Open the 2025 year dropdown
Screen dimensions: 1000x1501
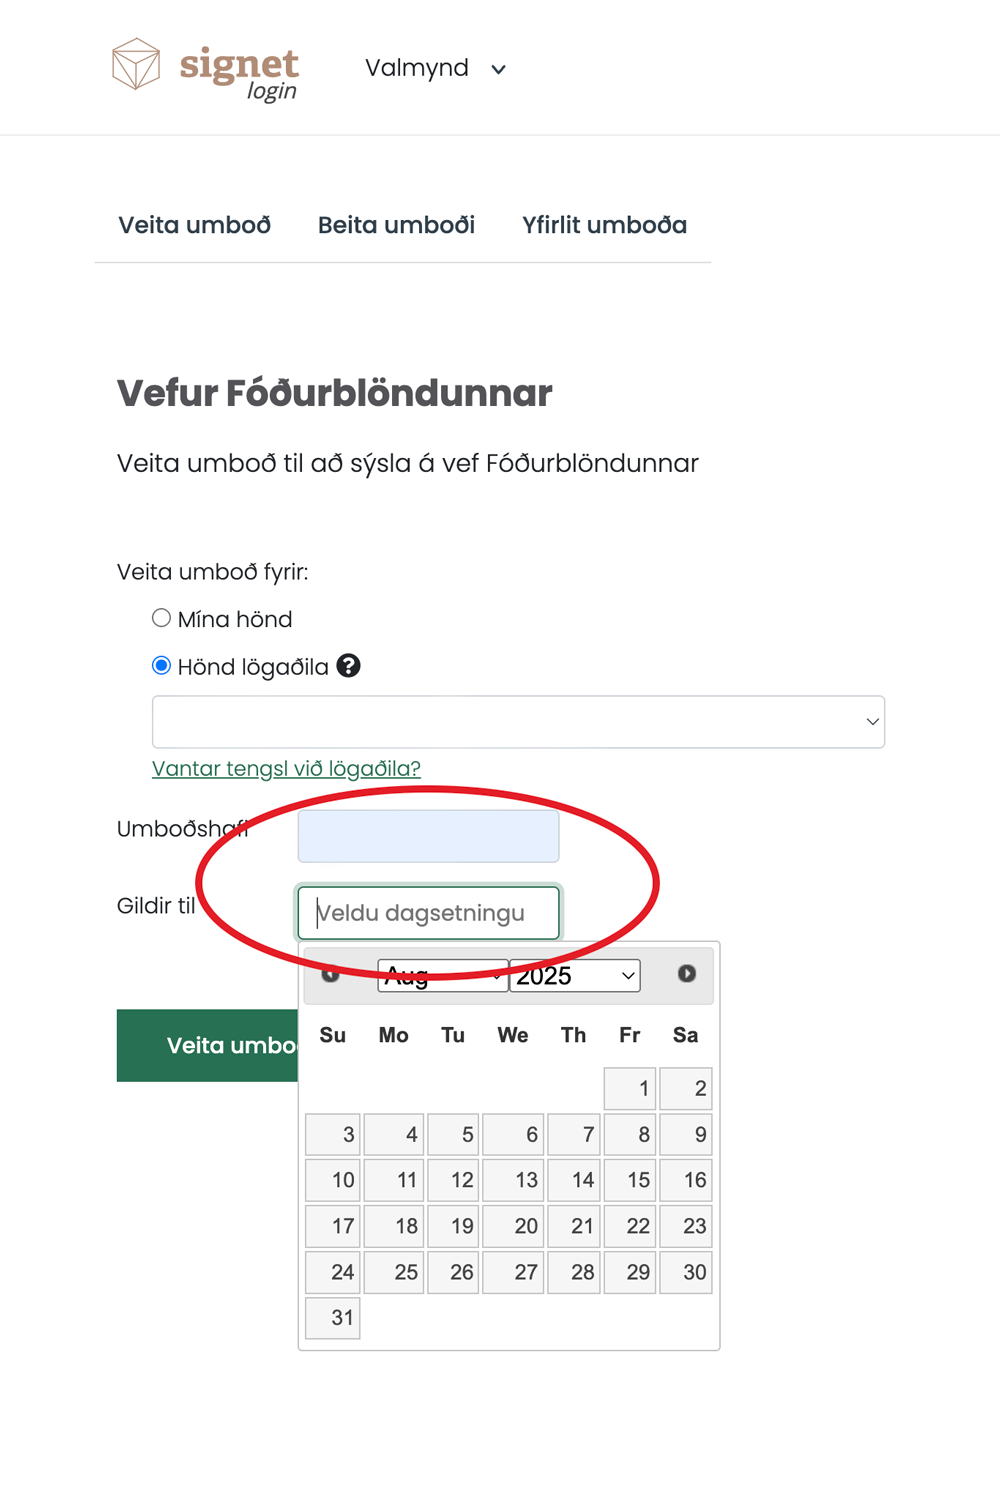[575, 976]
